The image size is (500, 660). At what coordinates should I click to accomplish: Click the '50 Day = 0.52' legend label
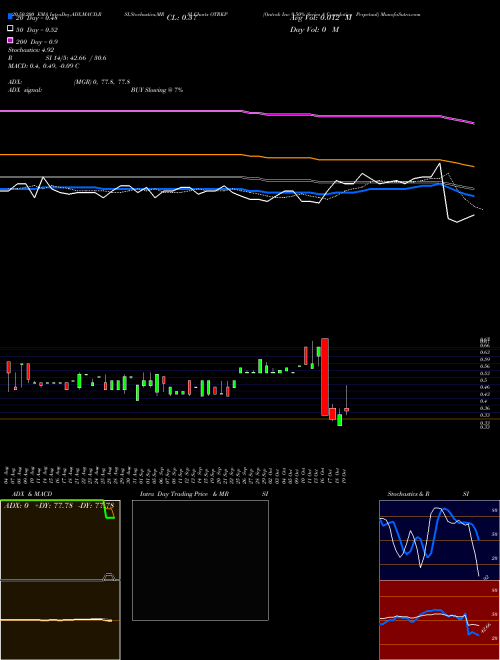point(37,30)
